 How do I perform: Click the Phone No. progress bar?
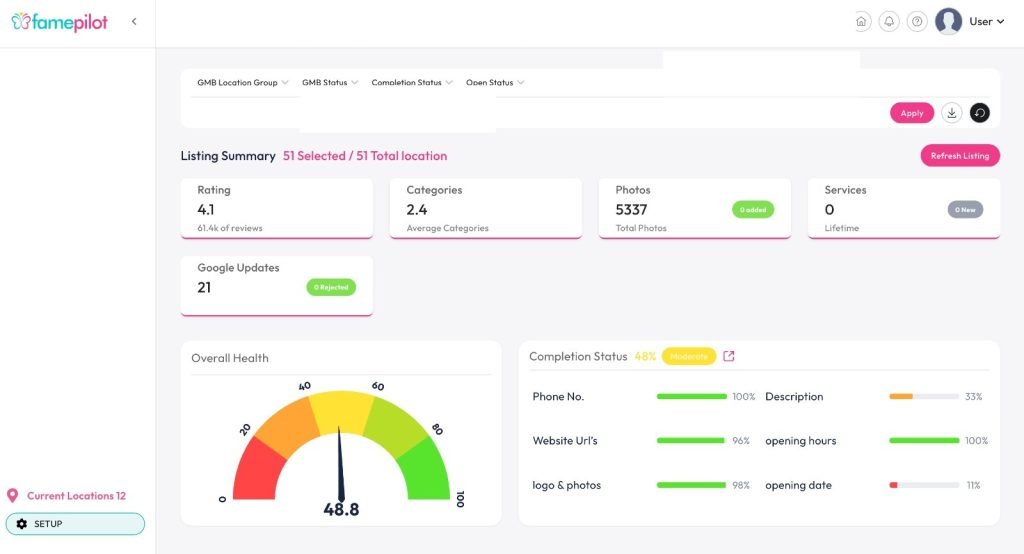pyautogui.click(x=692, y=397)
